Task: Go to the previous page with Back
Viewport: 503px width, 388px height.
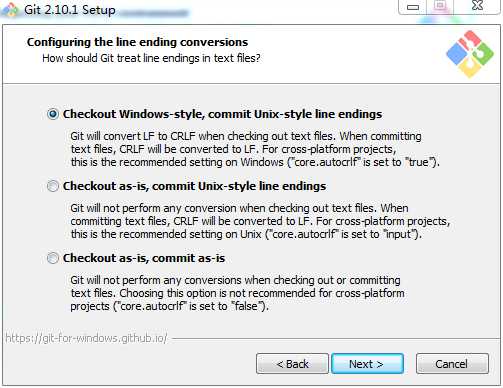Action: click(292, 364)
